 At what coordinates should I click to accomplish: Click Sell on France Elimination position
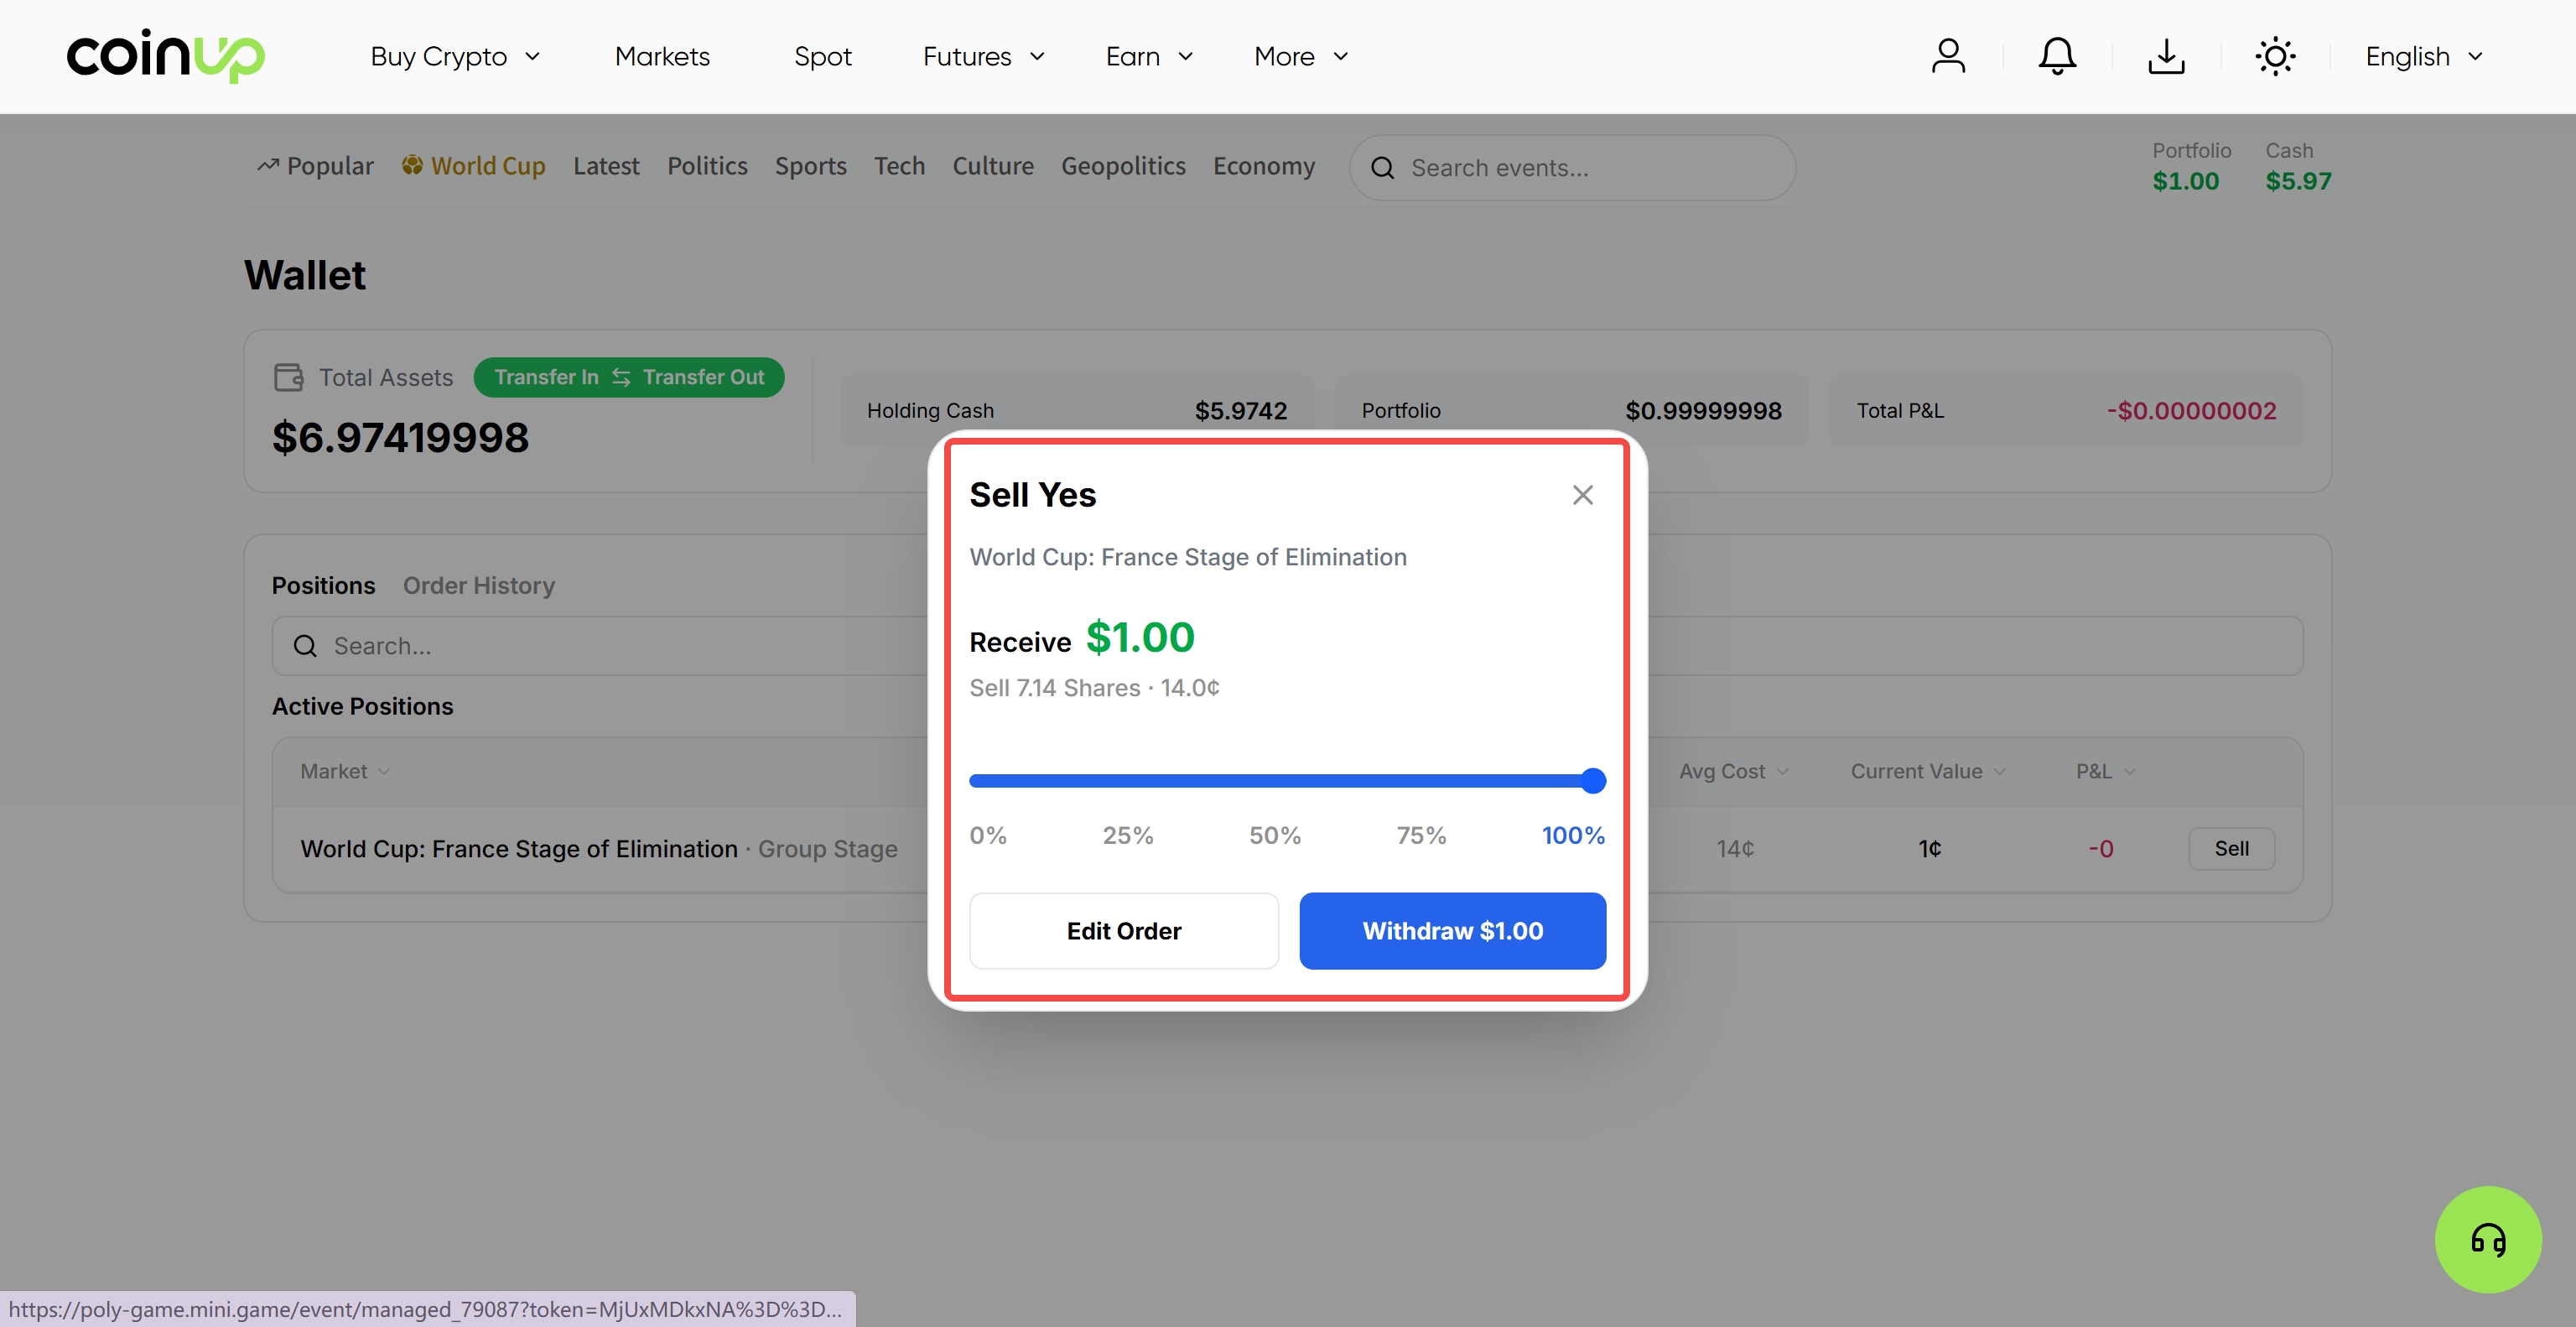click(x=2231, y=848)
